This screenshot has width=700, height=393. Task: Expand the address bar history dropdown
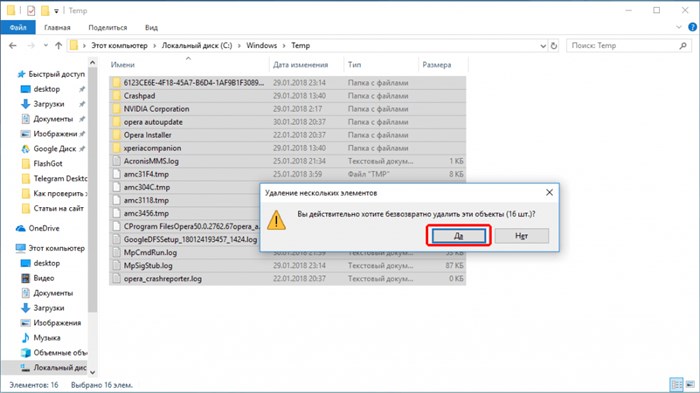(x=543, y=46)
